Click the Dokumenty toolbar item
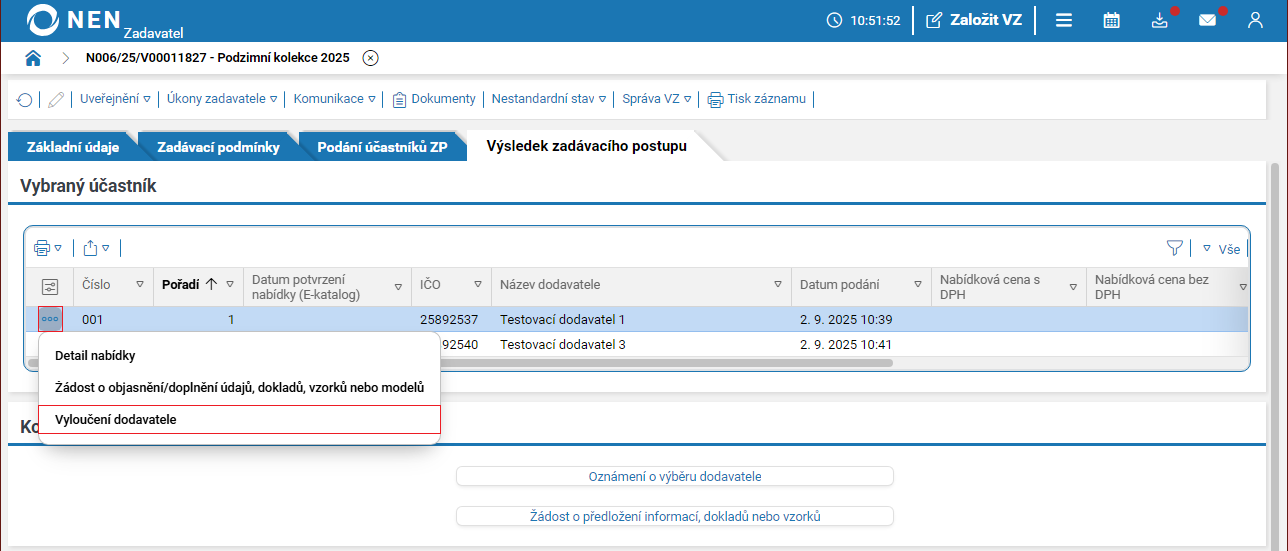This screenshot has height=551, width=1288. pos(434,99)
